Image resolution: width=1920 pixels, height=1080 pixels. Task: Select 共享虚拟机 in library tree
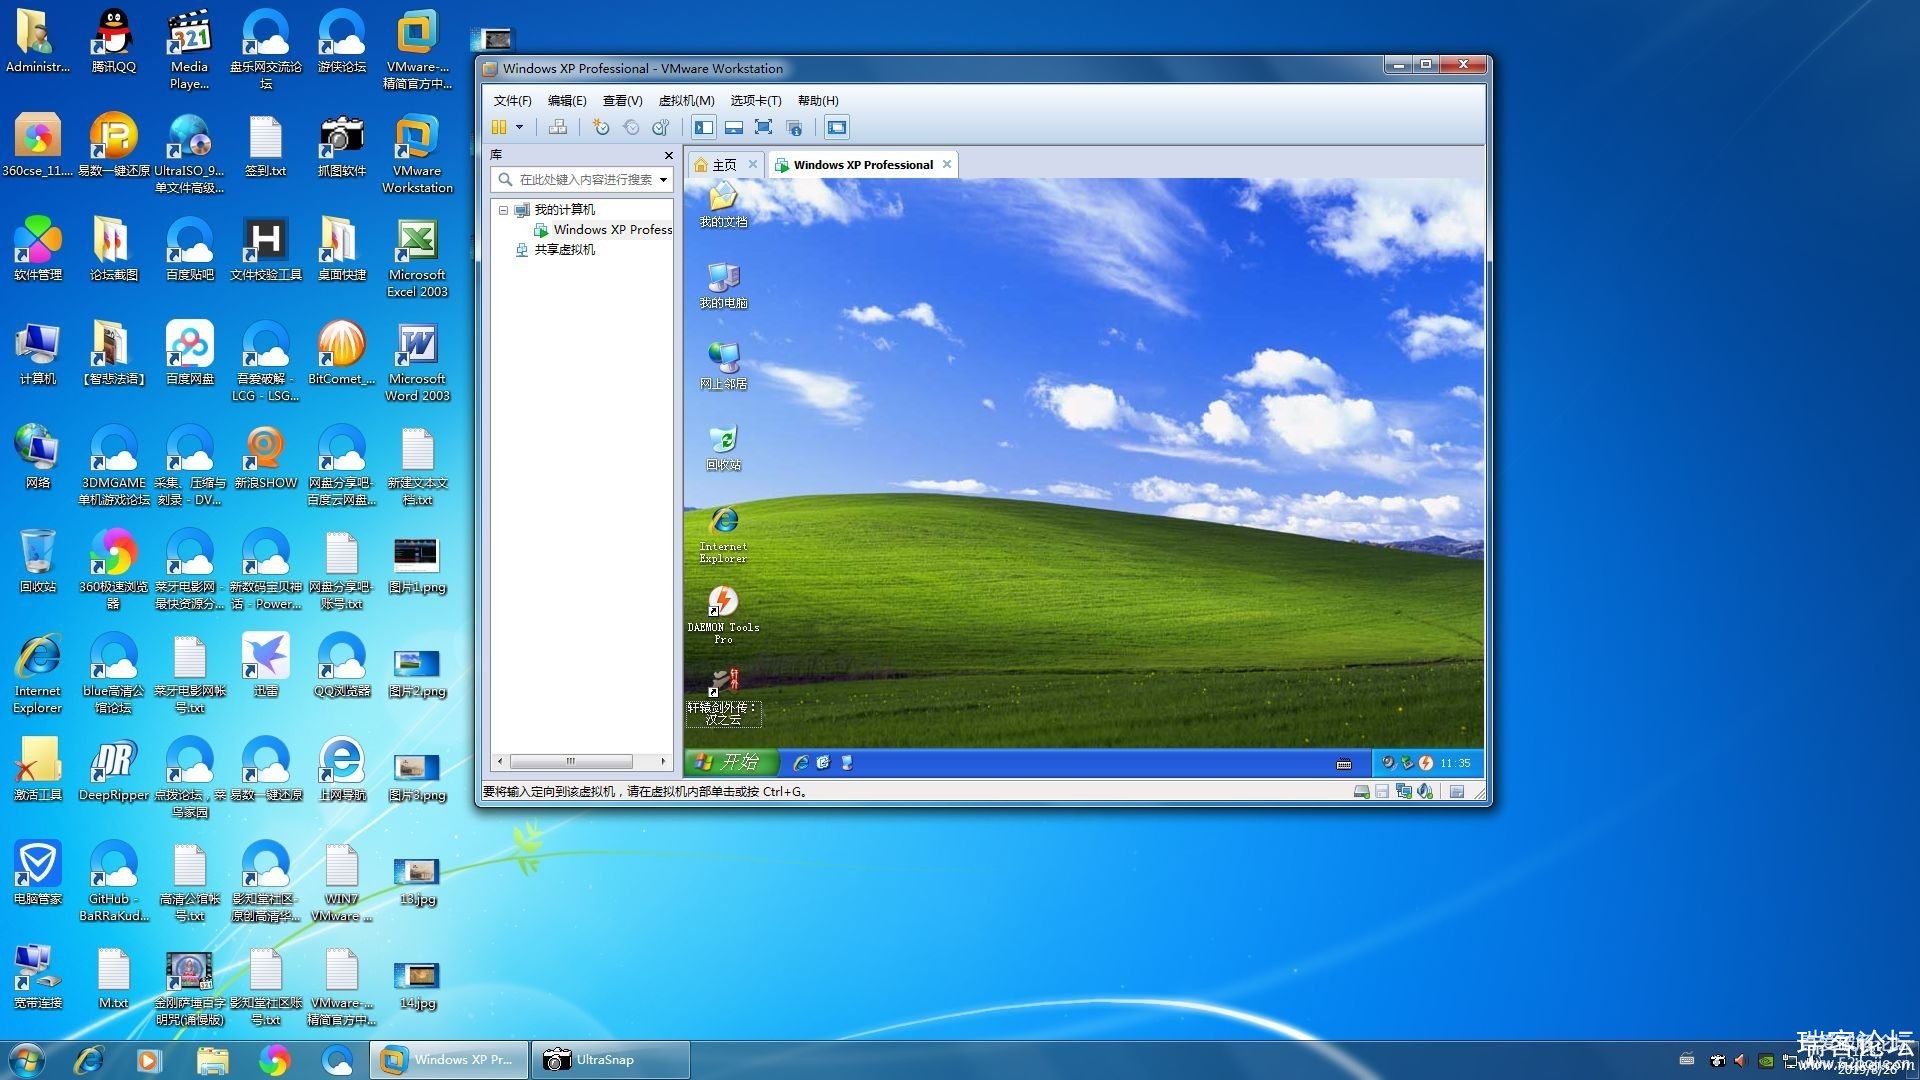click(x=555, y=250)
